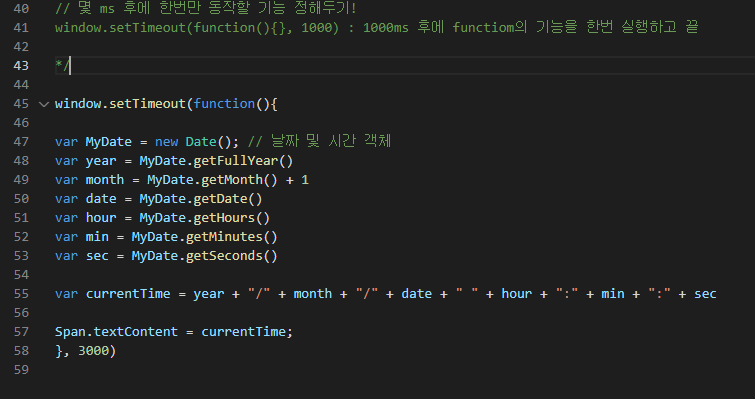Screen dimensions: 755x399
Task: Click the '}, 3000)' closing line
Action: (86, 351)
